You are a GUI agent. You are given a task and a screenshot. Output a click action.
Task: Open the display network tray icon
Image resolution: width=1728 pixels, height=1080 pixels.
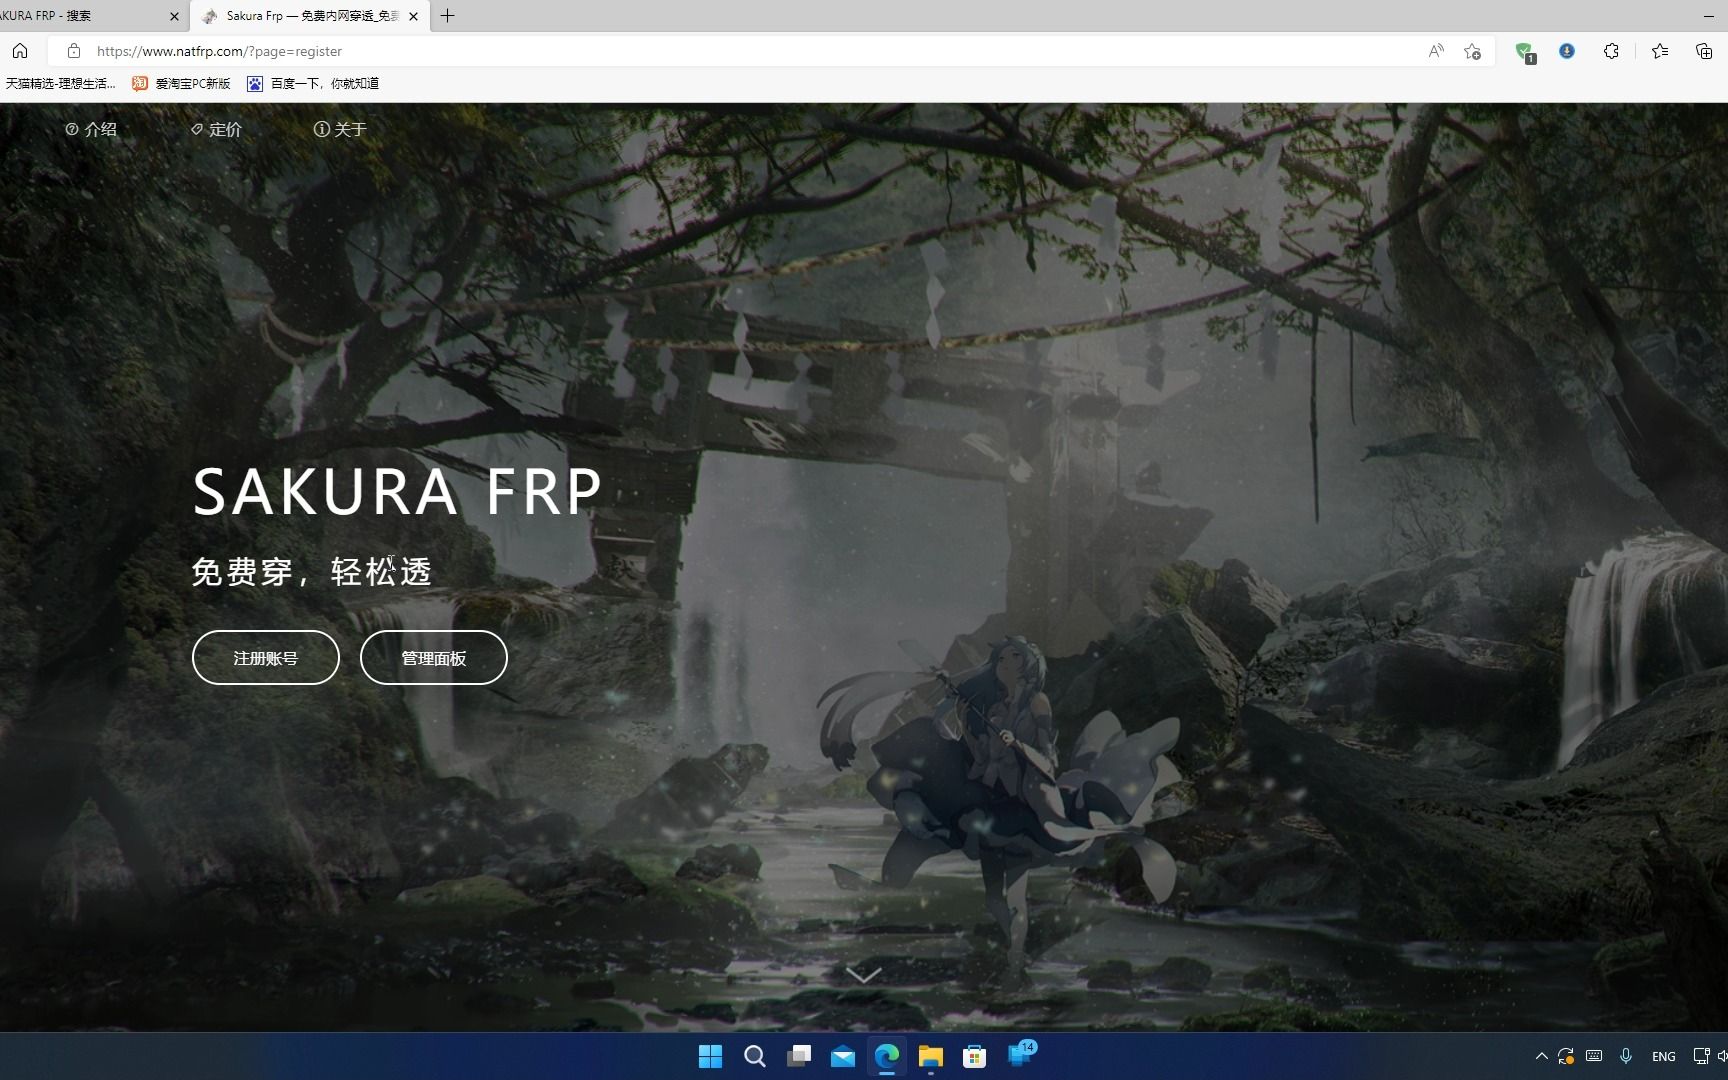coord(1701,1056)
